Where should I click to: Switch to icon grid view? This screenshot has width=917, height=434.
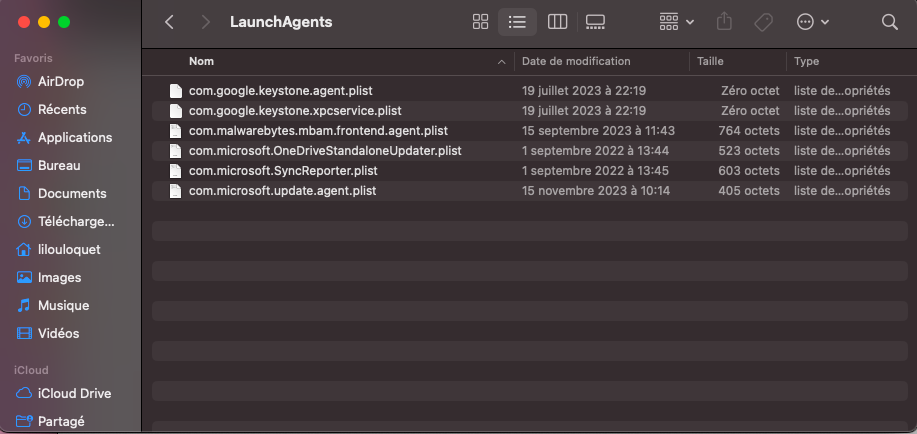click(480, 22)
